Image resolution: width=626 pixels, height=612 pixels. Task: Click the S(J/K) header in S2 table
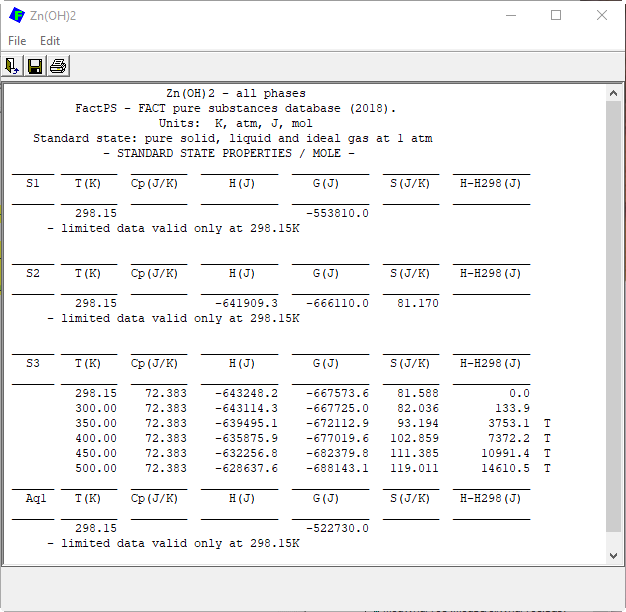410,273
